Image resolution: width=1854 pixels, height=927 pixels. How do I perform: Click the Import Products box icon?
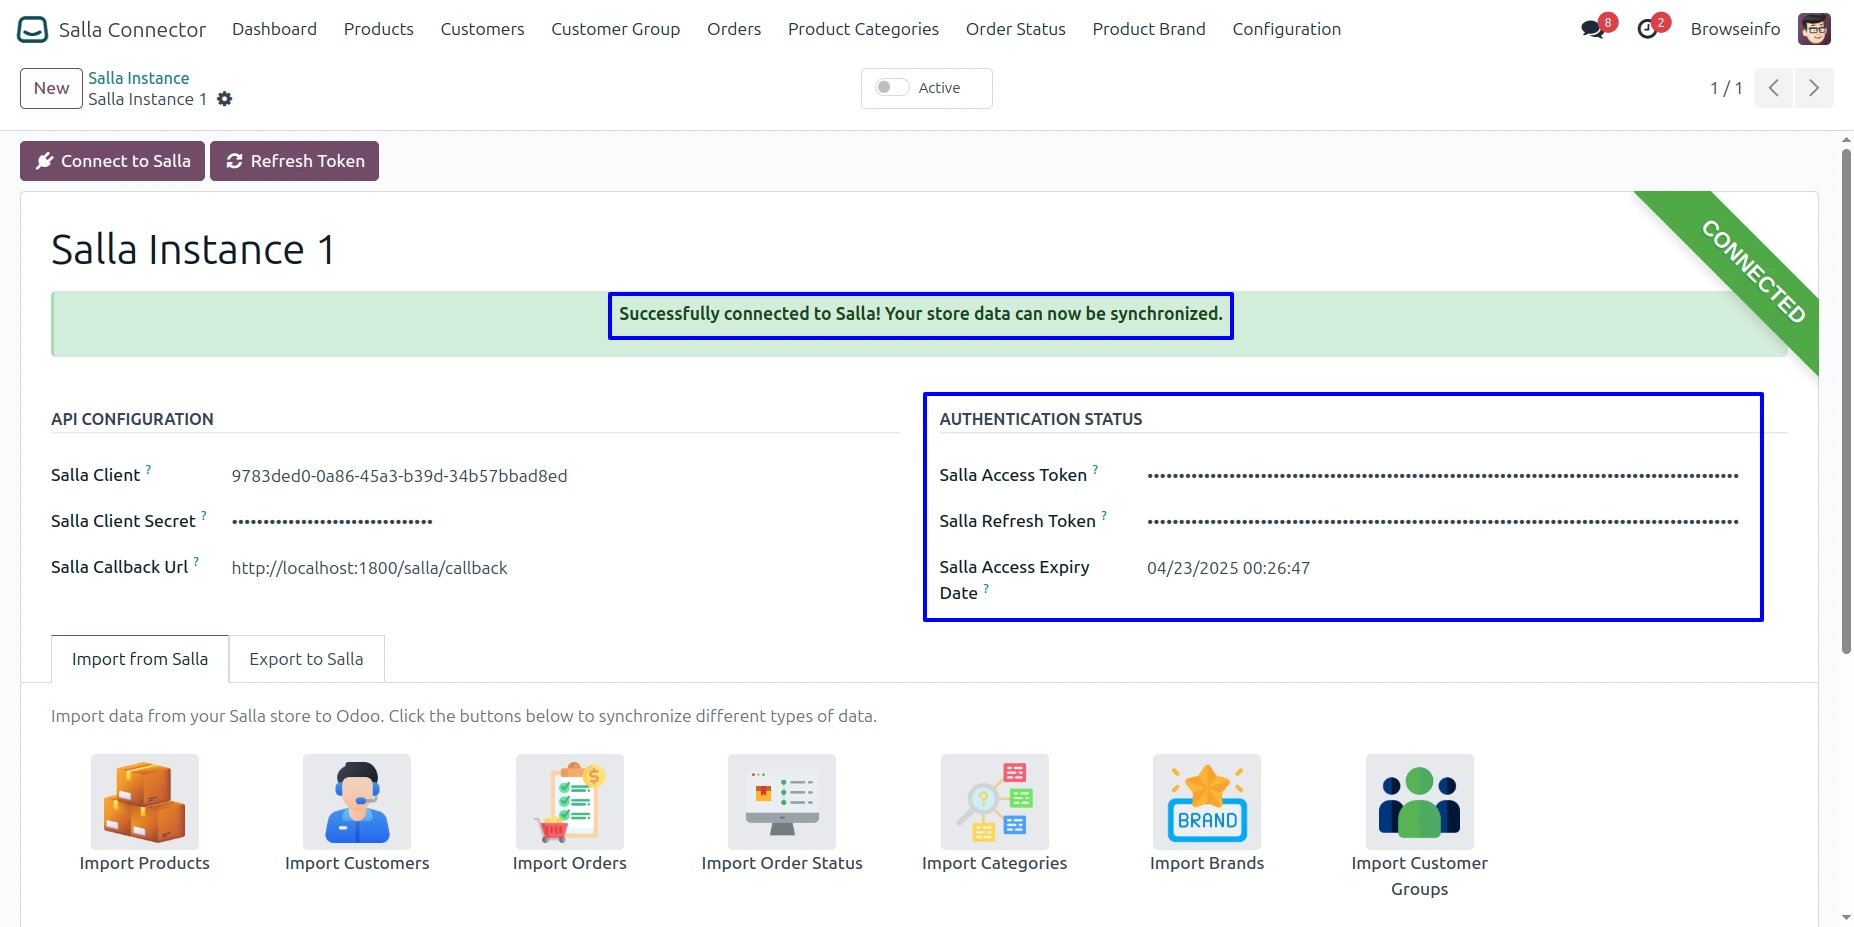145,802
